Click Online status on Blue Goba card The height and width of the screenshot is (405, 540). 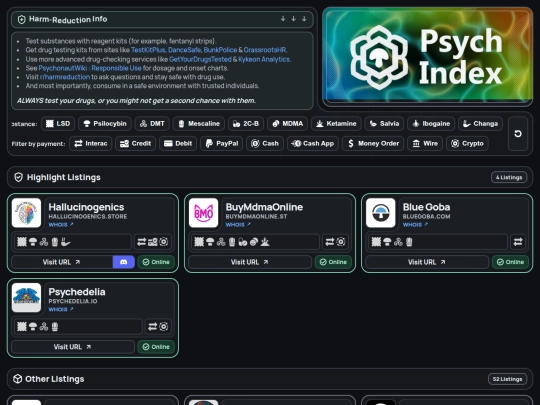[510, 262]
